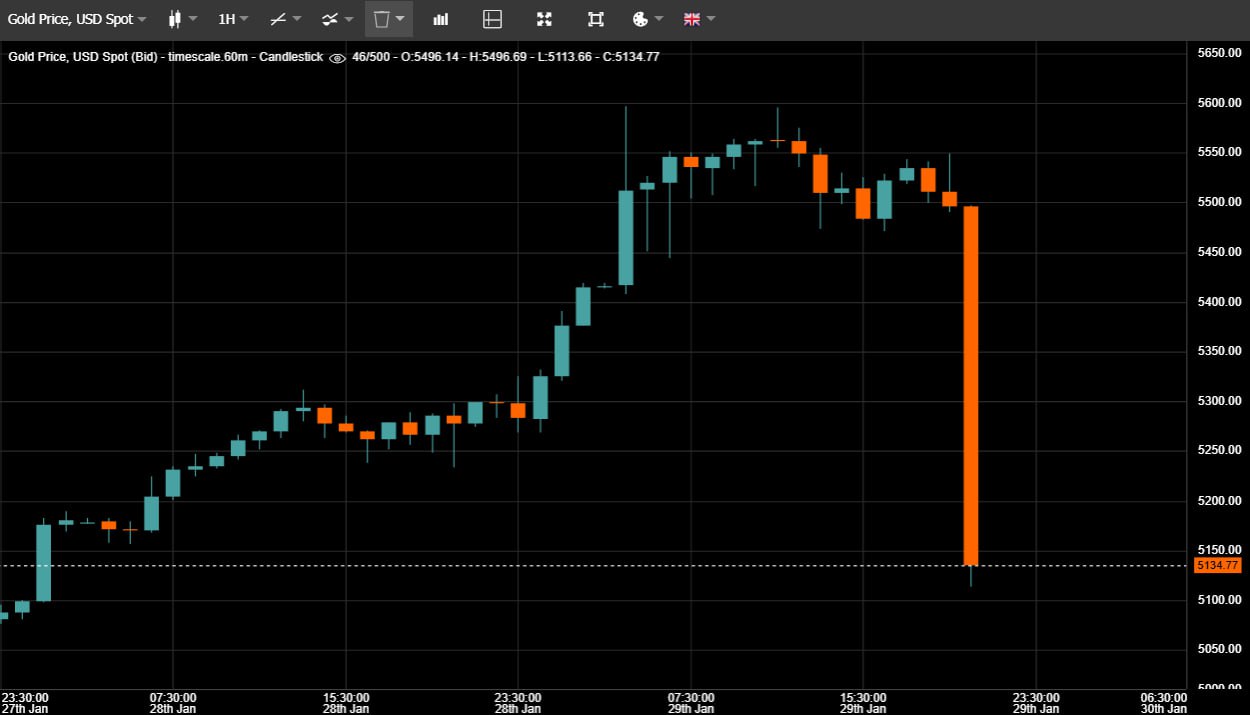Select the line drawing tool icon
Screen dimensions: 1250x715
[x=279, y=19]
